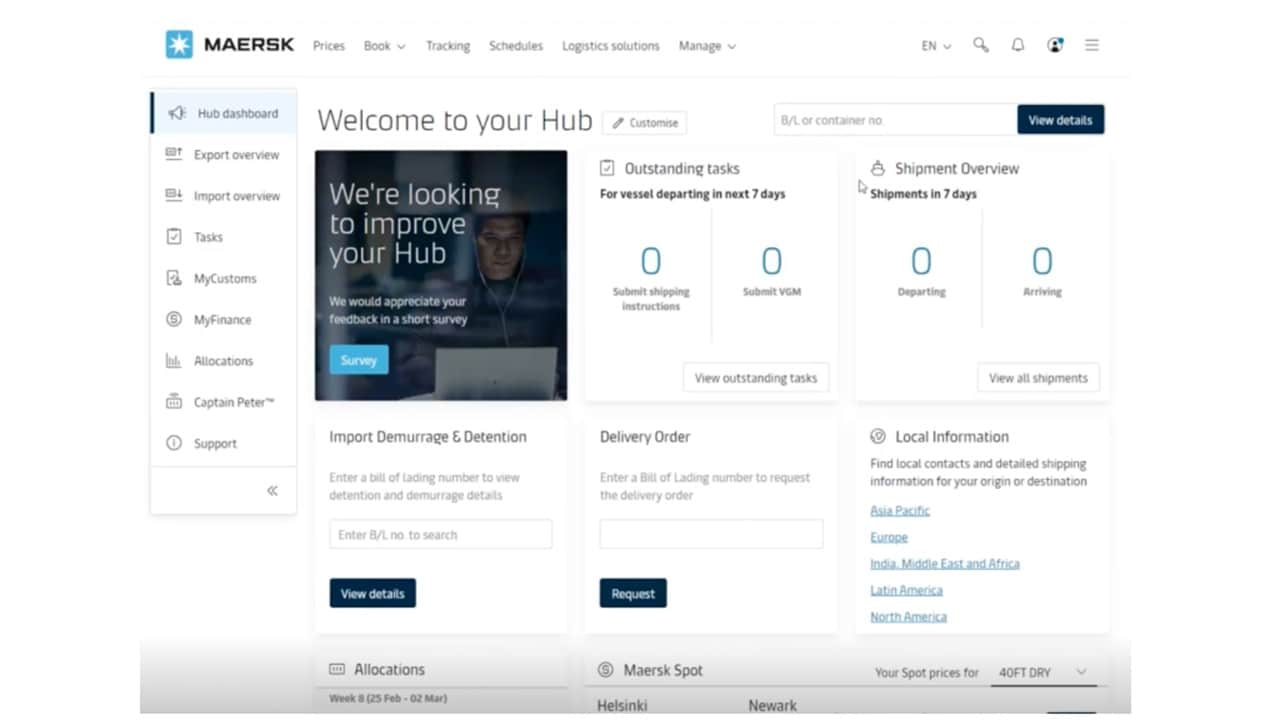The height and width of the screenshot is (720, 1280).
Task: Click the Captain Peter sidebar icon
Action: coord(174,402)
